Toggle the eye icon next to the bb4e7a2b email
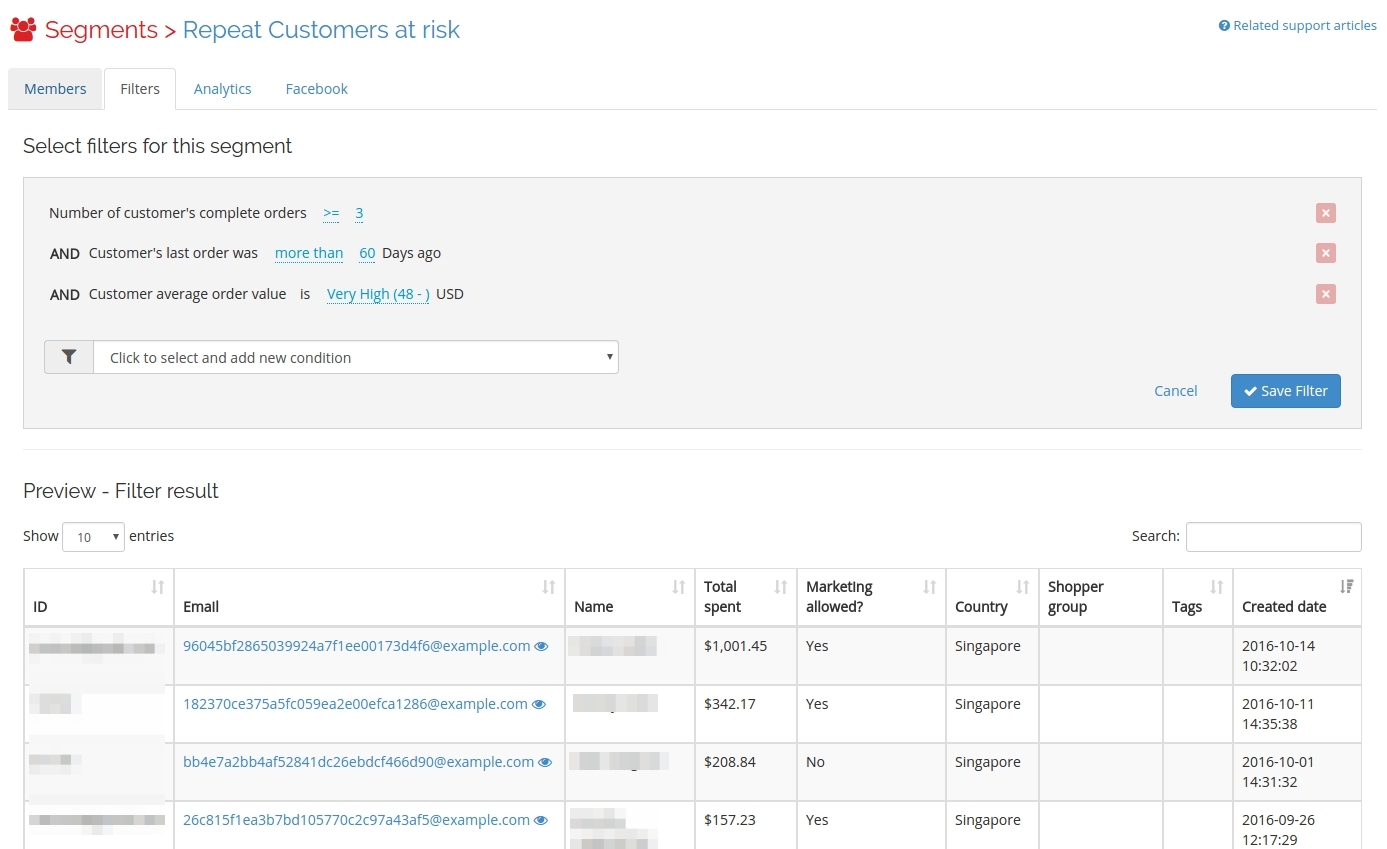Image resolution: width=1387 pixels, height=849 pixels. [x=545, y=762]
